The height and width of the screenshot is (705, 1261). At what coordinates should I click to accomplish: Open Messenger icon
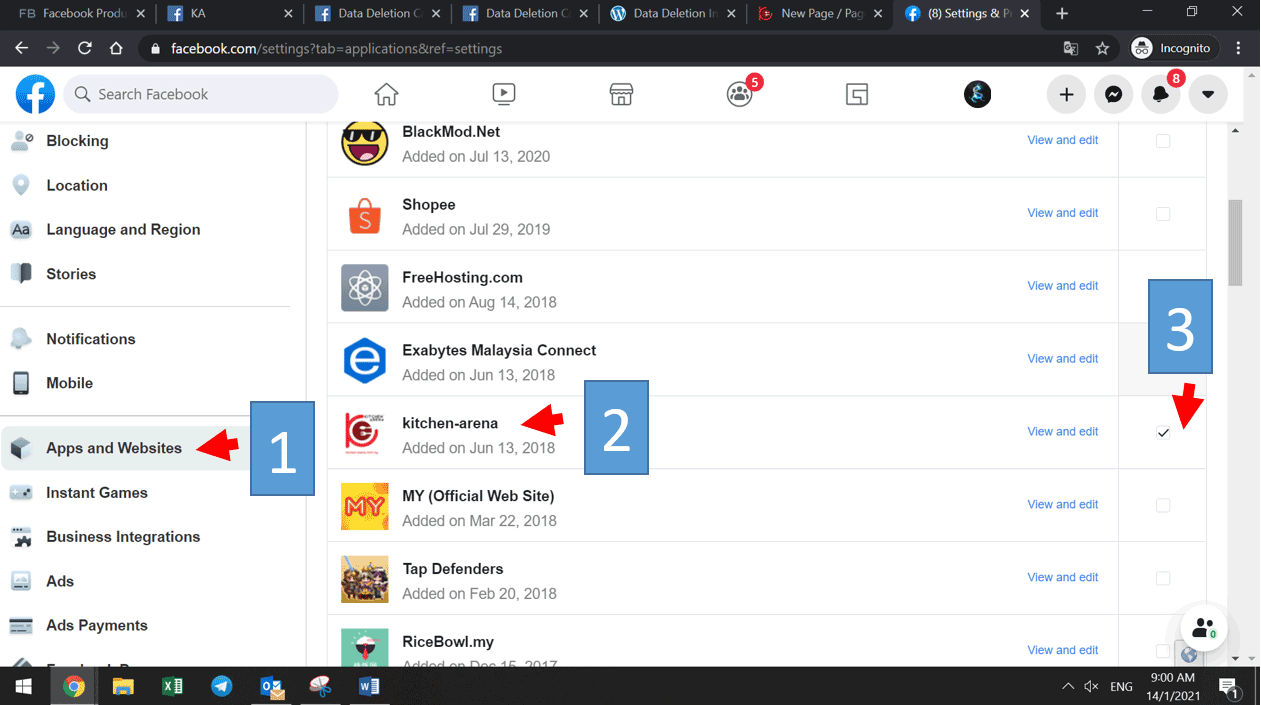pos(1113,94)
